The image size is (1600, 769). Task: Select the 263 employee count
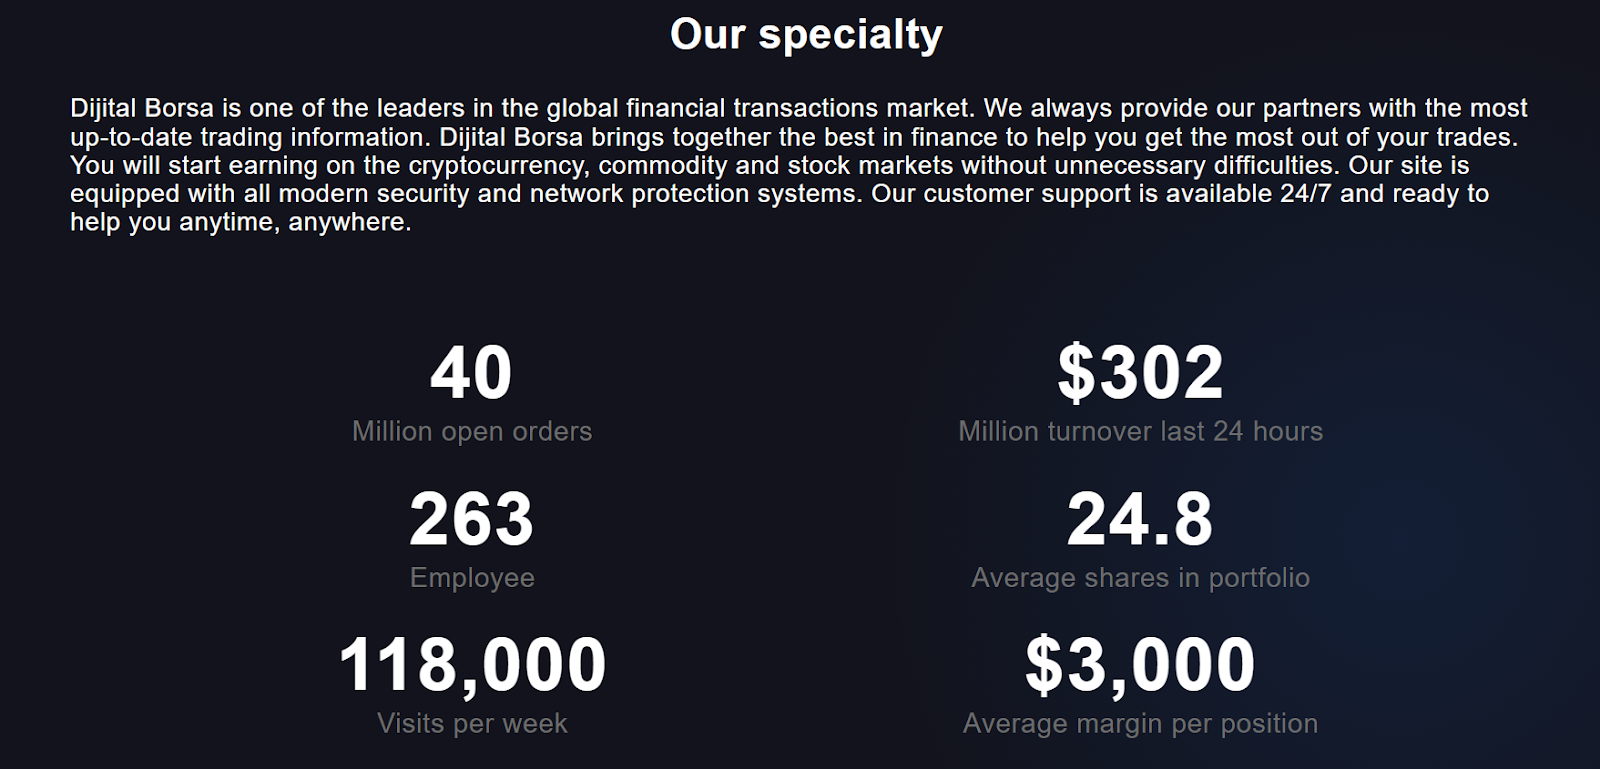coord(471,519)
